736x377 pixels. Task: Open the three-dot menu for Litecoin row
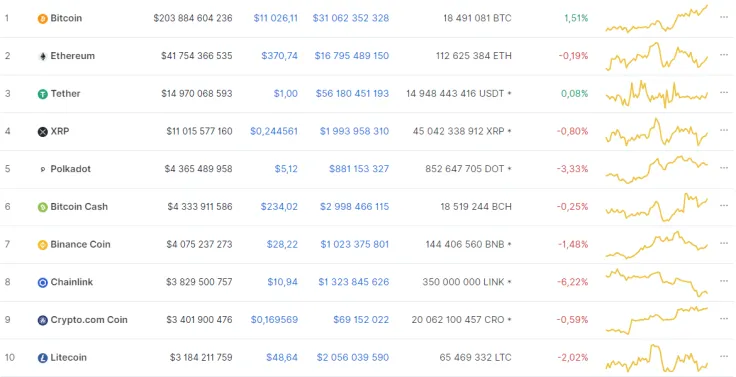click(x=723, y=356)
